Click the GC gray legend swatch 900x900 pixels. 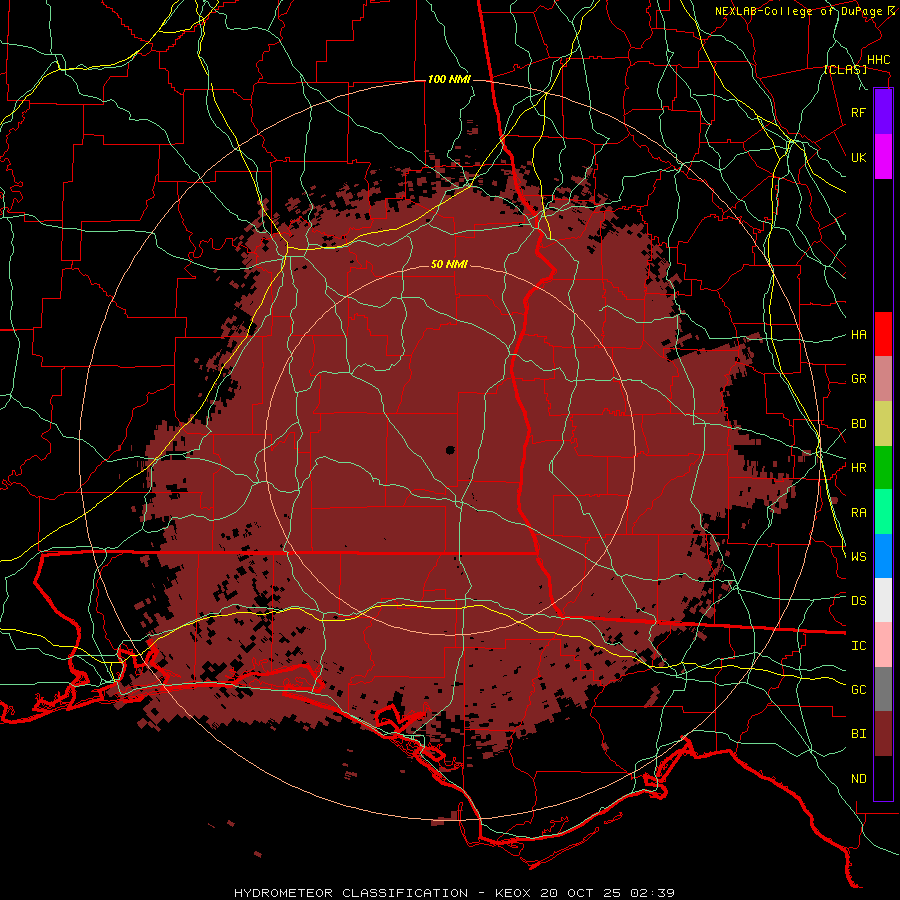pyautogui.click(x=883, y=689)
